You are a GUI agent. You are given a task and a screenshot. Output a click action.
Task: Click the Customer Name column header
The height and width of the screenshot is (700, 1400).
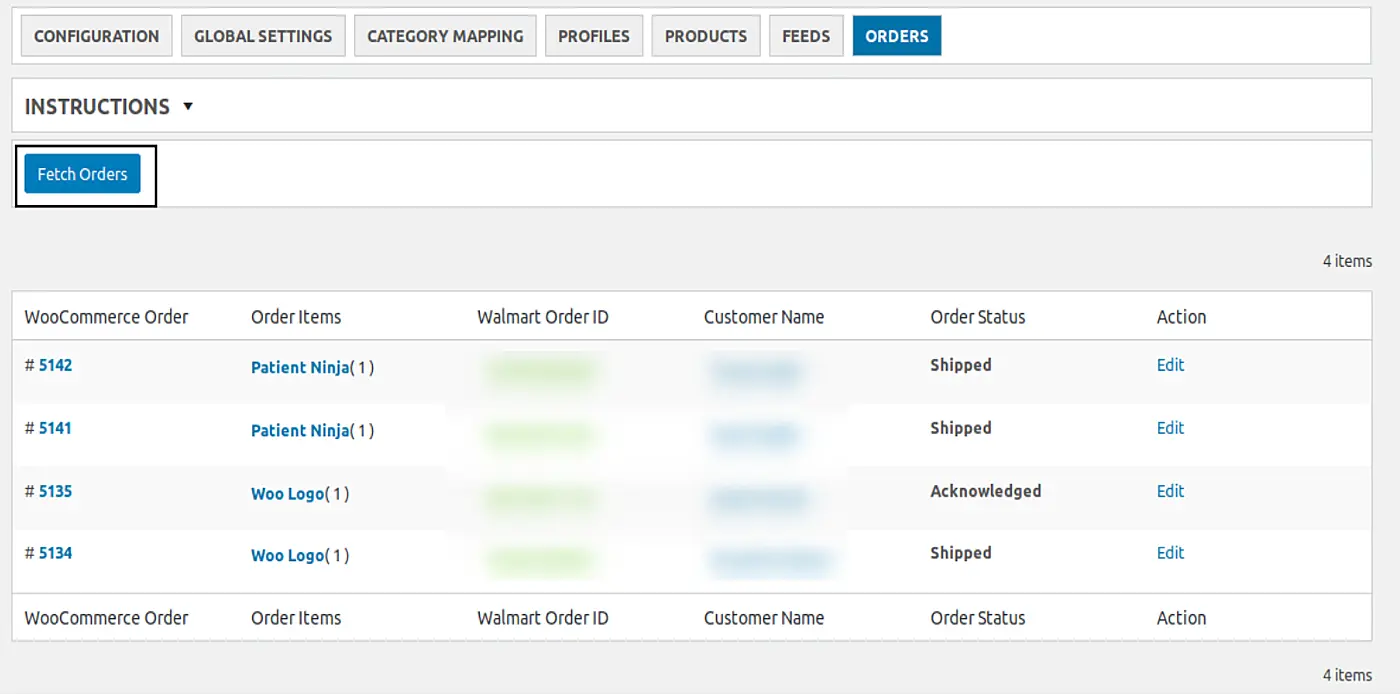point(763,316)
